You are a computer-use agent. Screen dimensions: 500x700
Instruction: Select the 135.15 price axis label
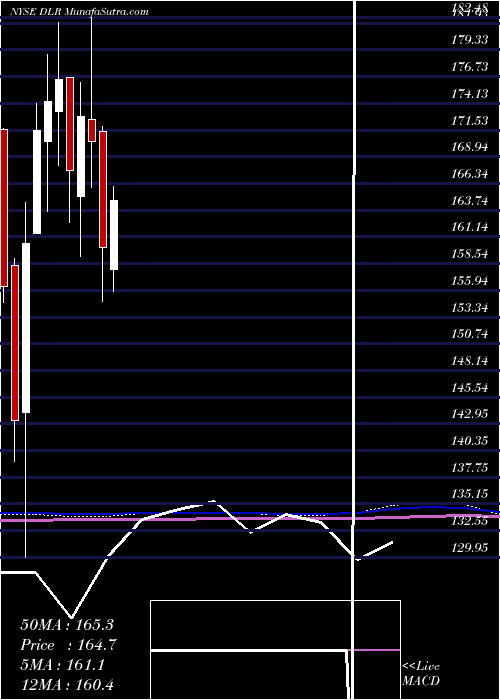(x=468, y=494)
